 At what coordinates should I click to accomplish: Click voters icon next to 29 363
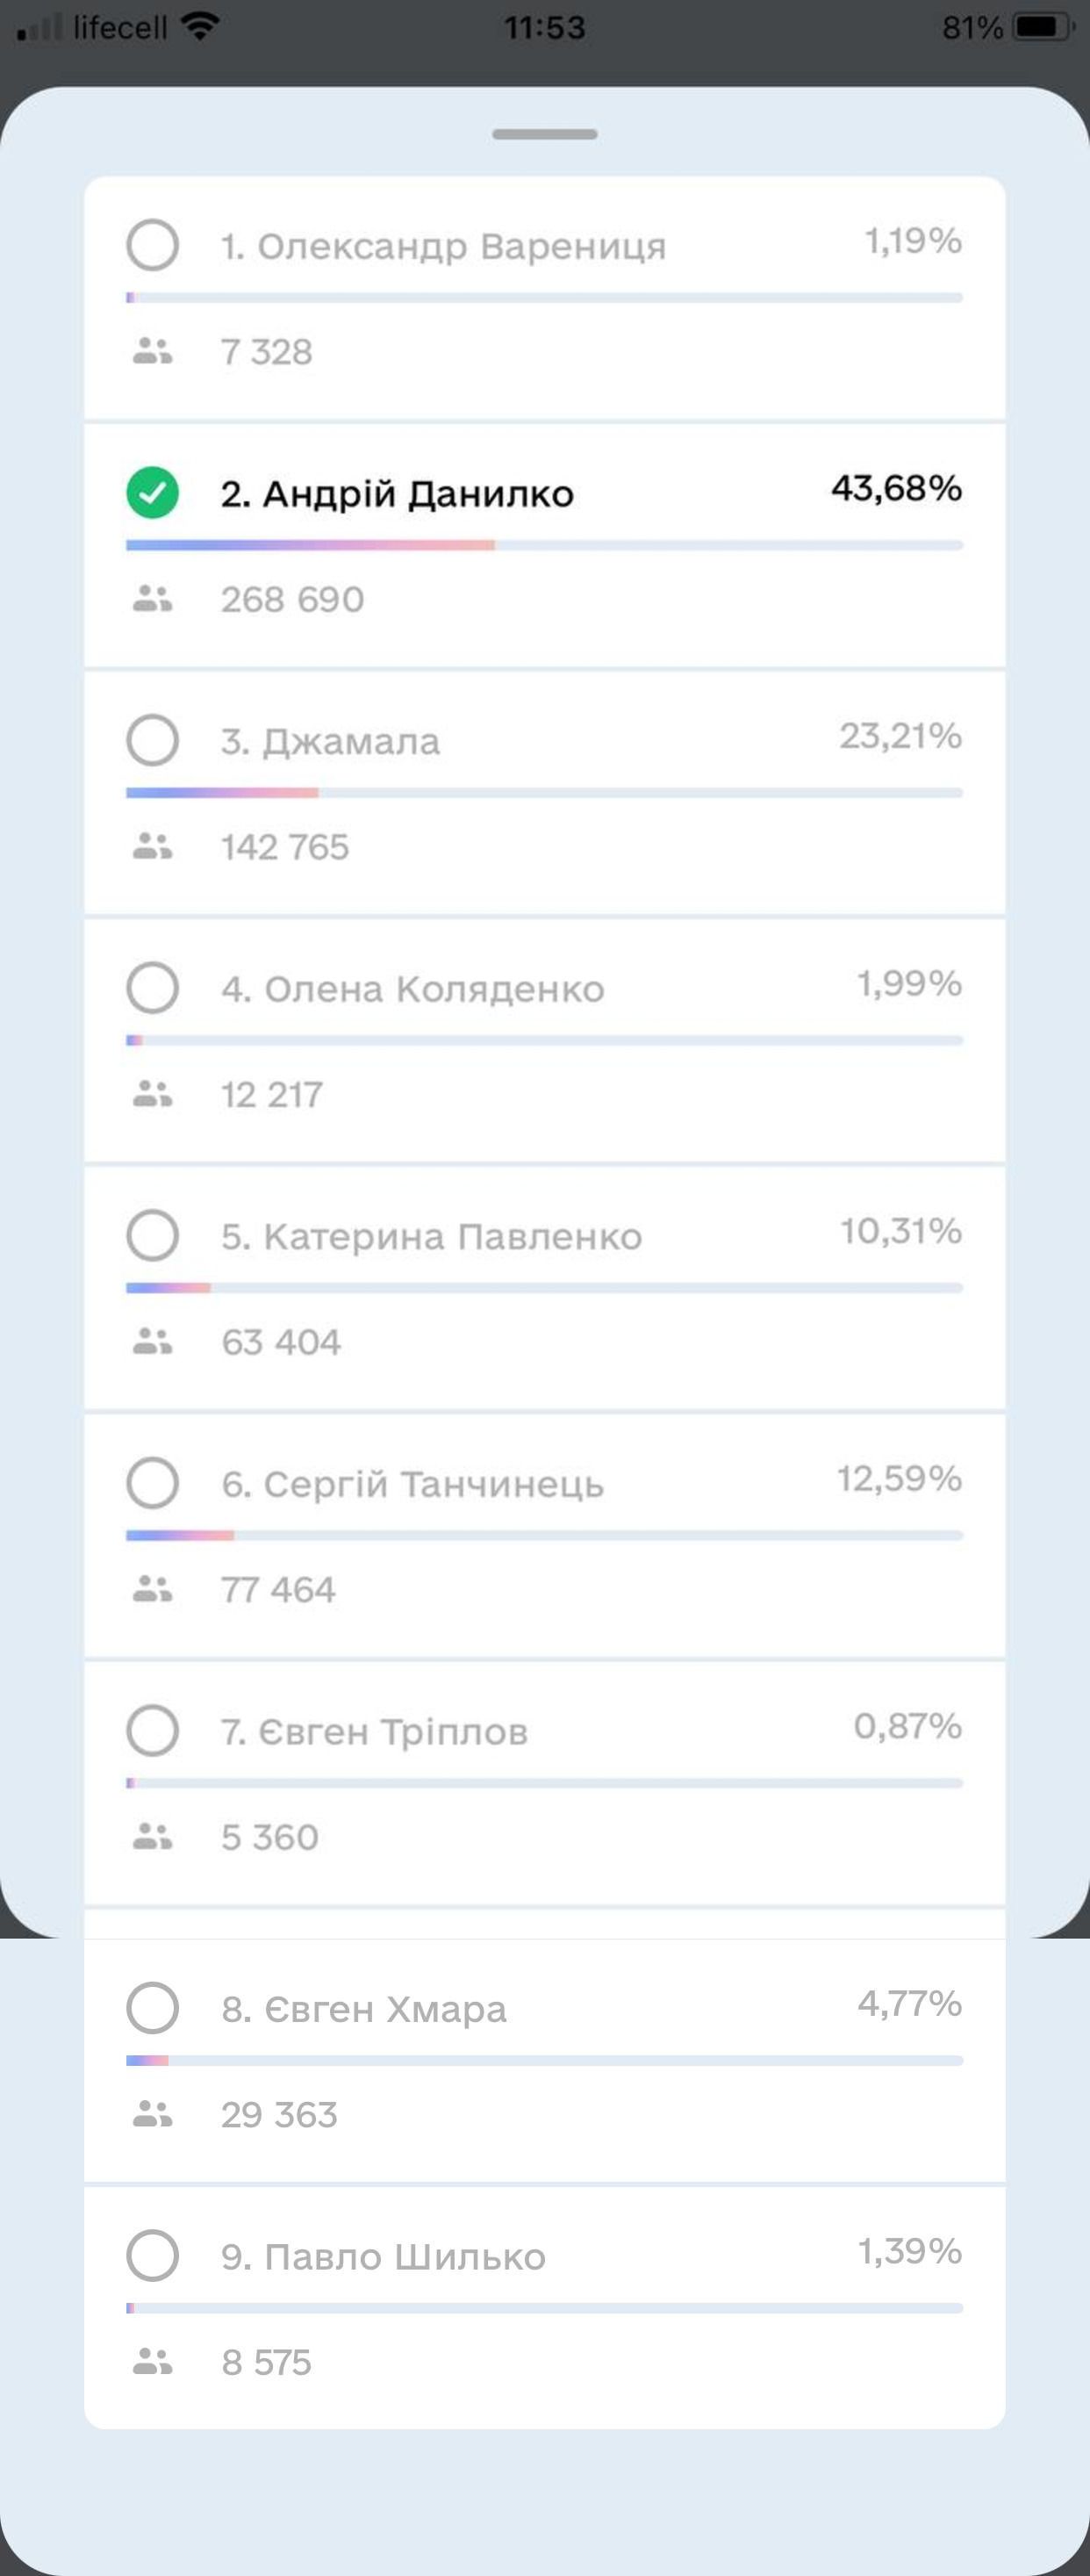(x=152, y=2114)
